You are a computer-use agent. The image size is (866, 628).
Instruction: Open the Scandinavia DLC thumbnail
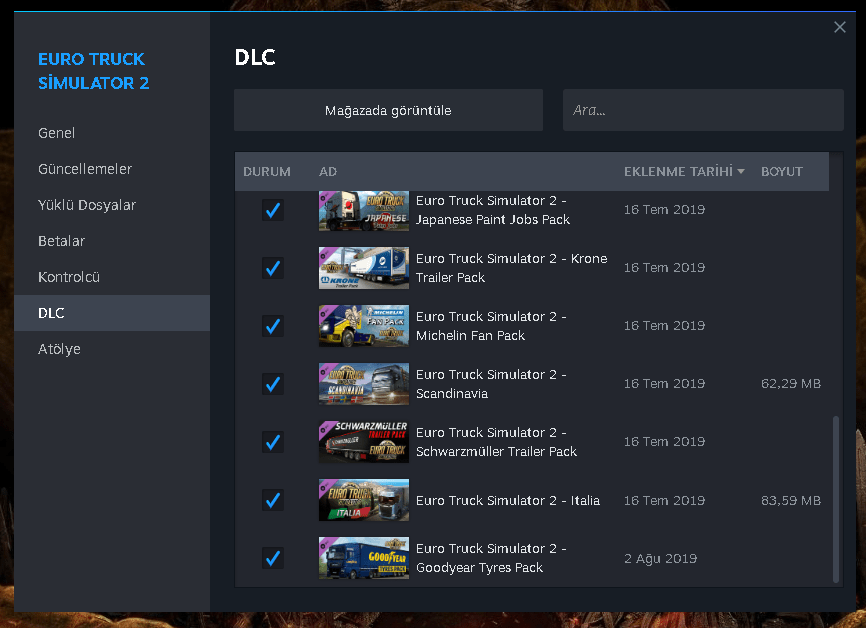(x=364, y=384)
